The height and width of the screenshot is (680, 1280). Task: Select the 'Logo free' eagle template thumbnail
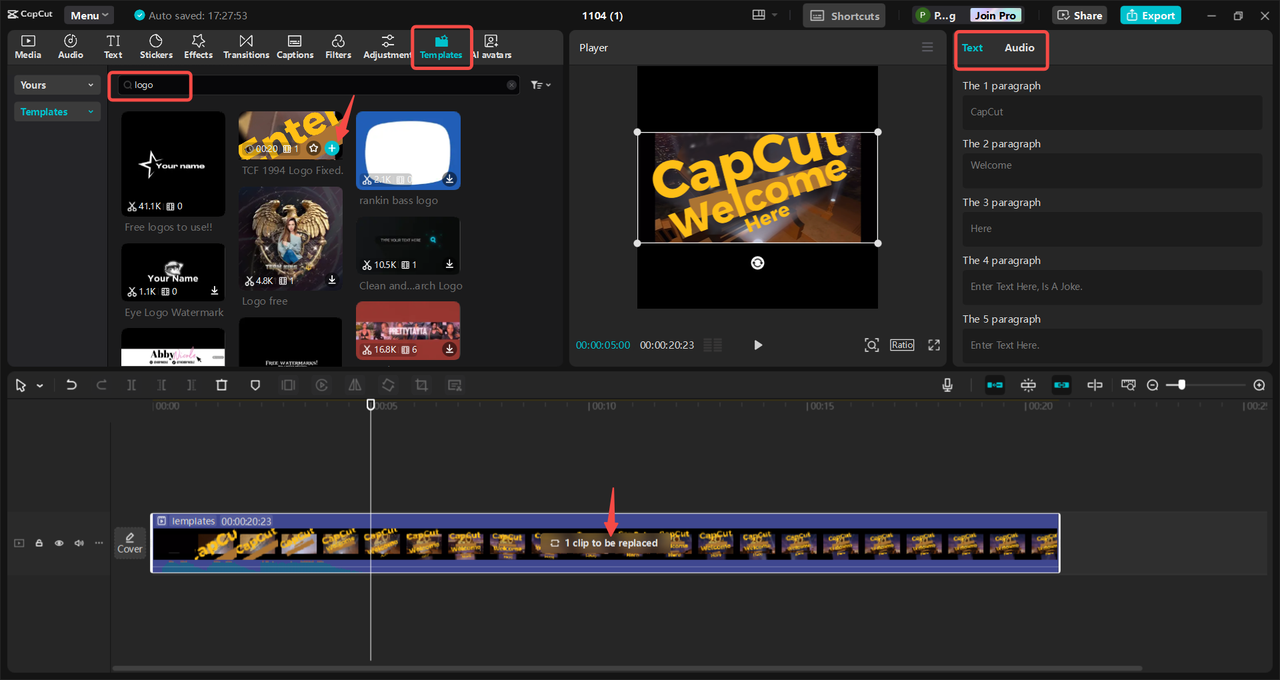click(291, 239)
